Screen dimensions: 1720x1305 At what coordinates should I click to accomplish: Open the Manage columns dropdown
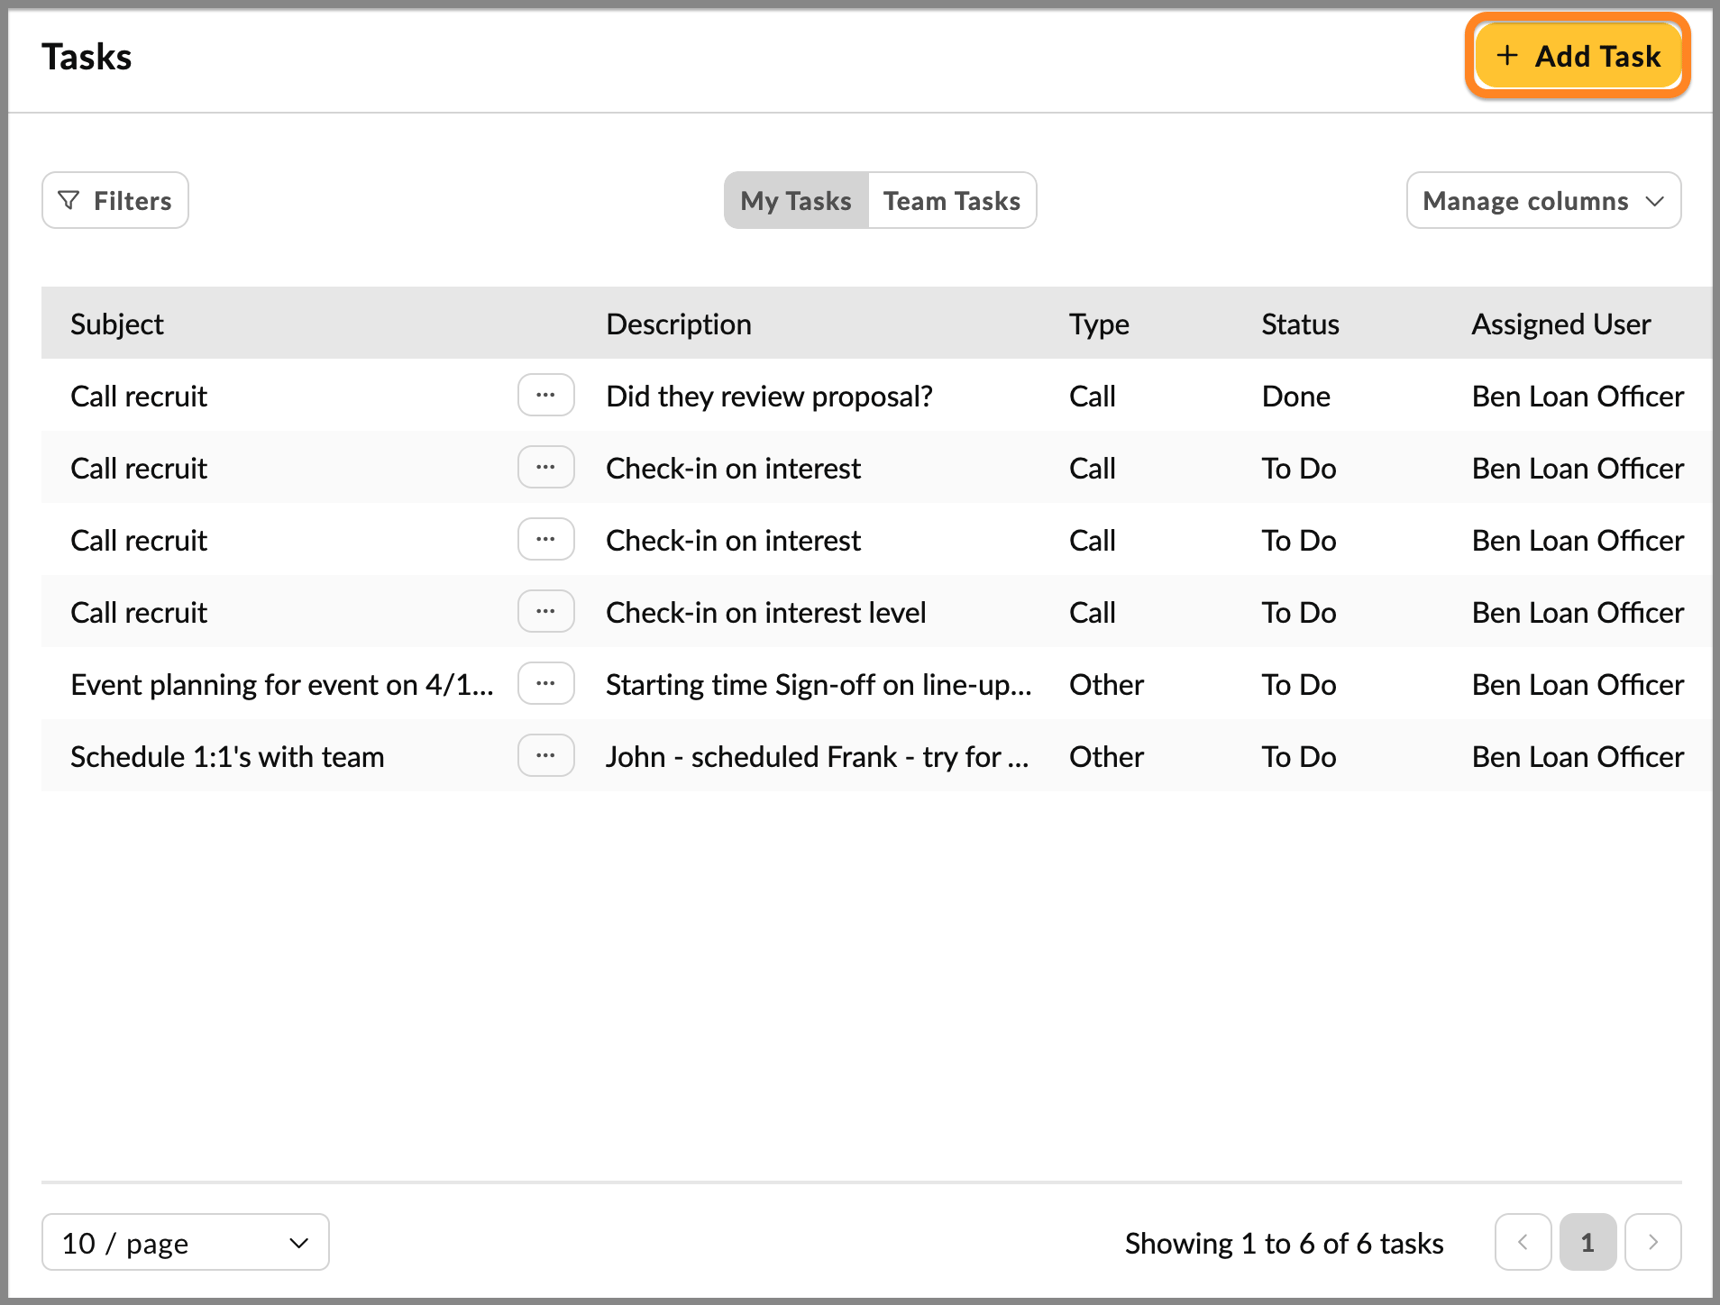point(1543,200)
